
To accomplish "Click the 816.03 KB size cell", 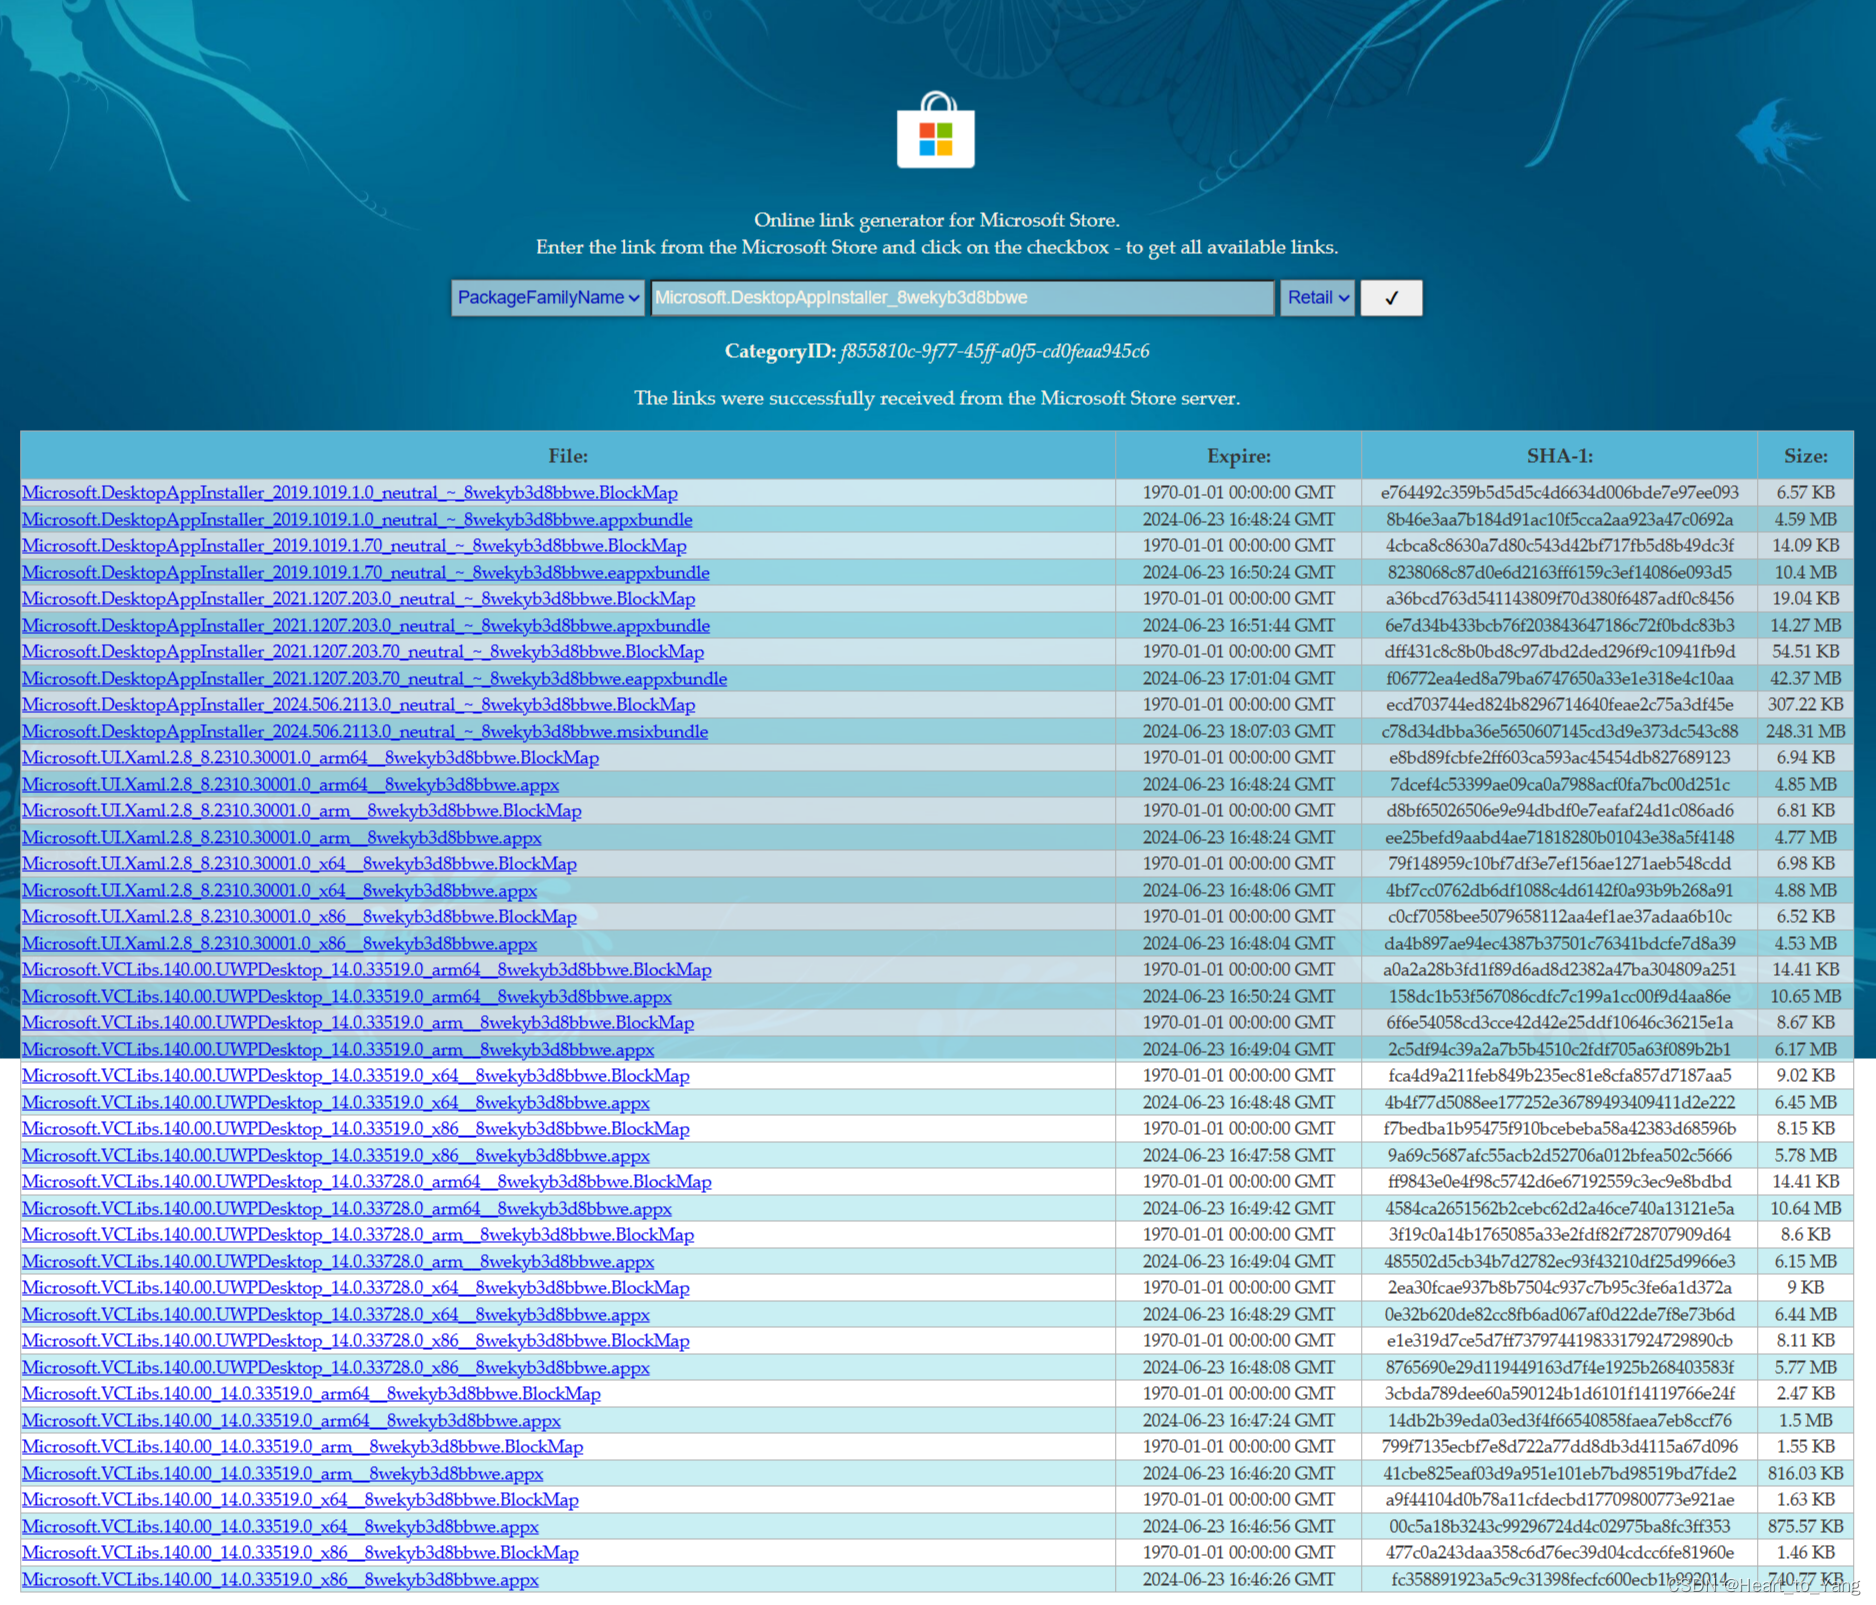I will tap(1805, 1474).
